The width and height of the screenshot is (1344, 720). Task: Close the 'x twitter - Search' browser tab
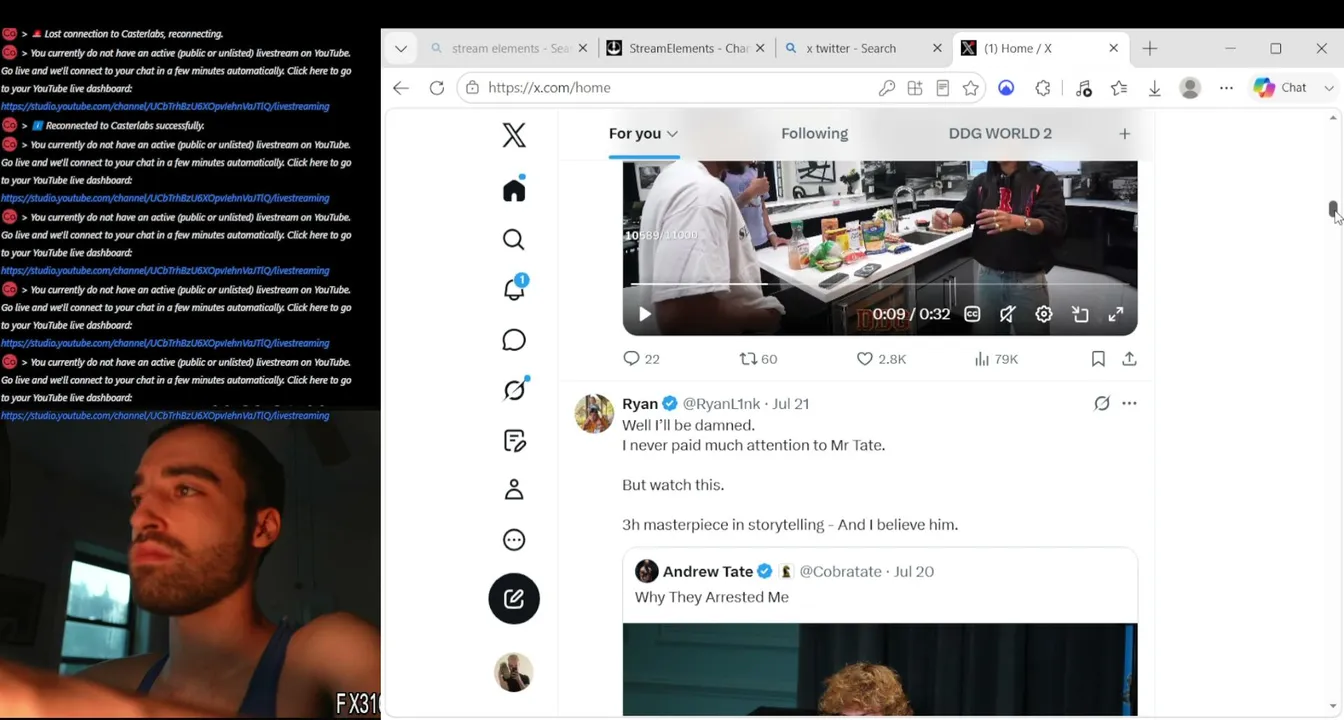point(937,48)
